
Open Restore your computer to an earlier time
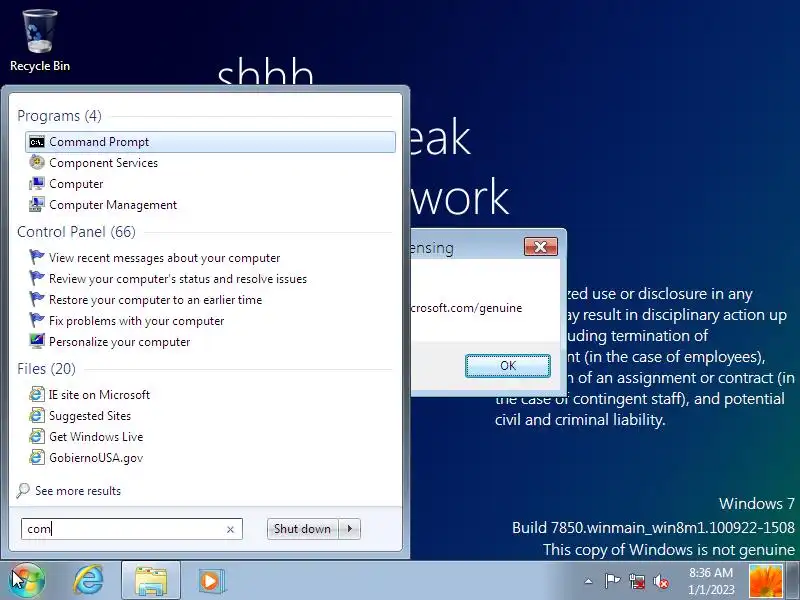155,299
